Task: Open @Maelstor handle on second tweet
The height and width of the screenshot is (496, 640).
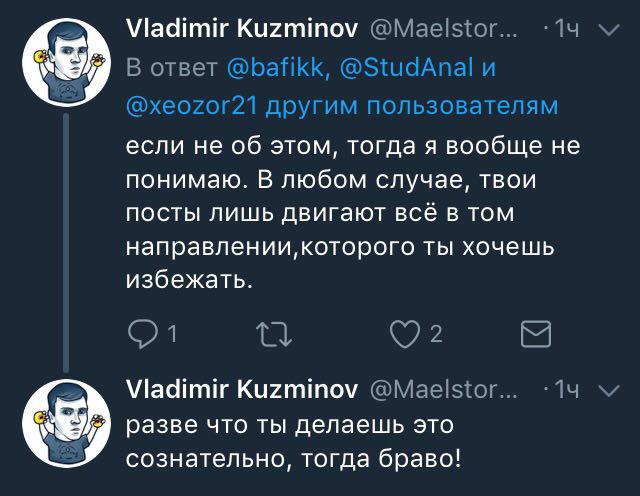Action: pyautogui.click(x=443, y=390)
